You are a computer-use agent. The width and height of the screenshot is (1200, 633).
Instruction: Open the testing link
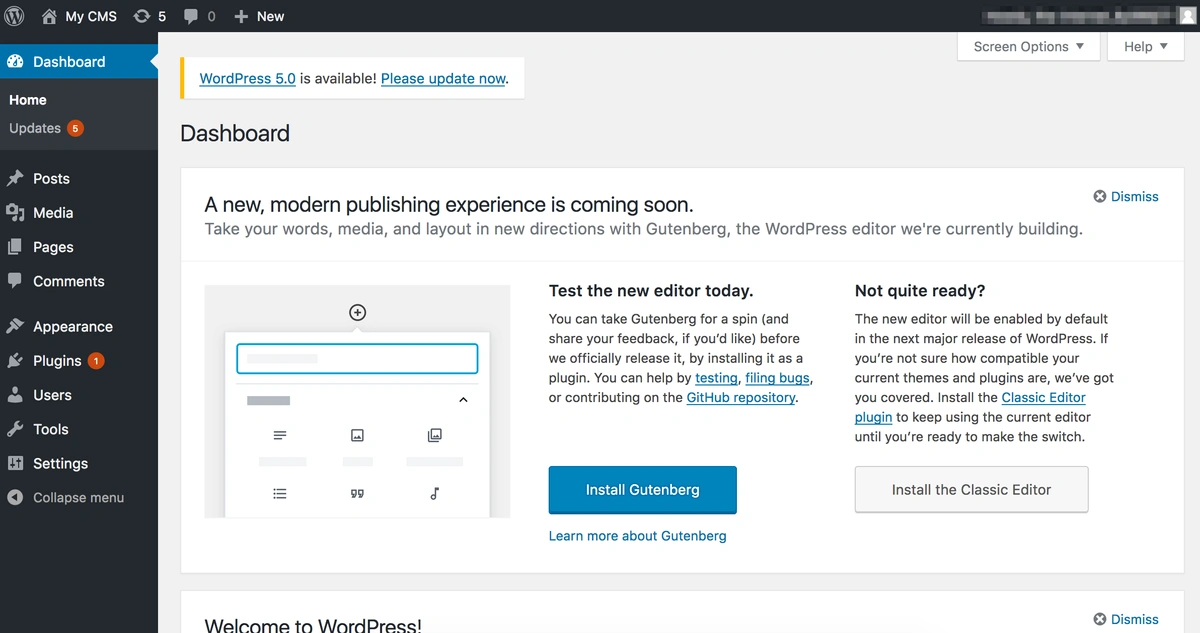(716, 378)
